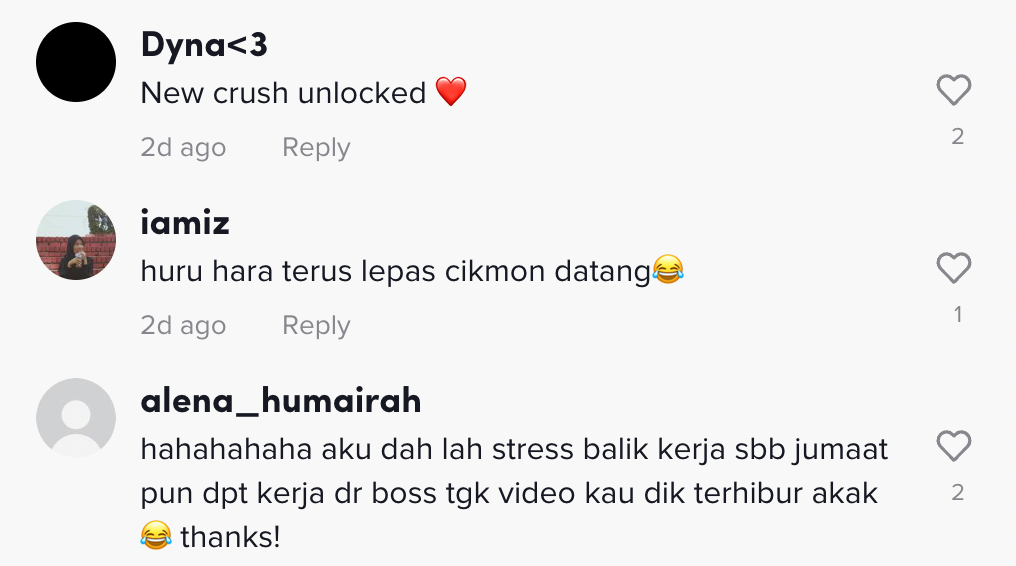Click the 2d ago timestamp under Dyna<3's comment
This screenshot has width=1016, height=566.
pyautogui.click(x=183, y=148)
